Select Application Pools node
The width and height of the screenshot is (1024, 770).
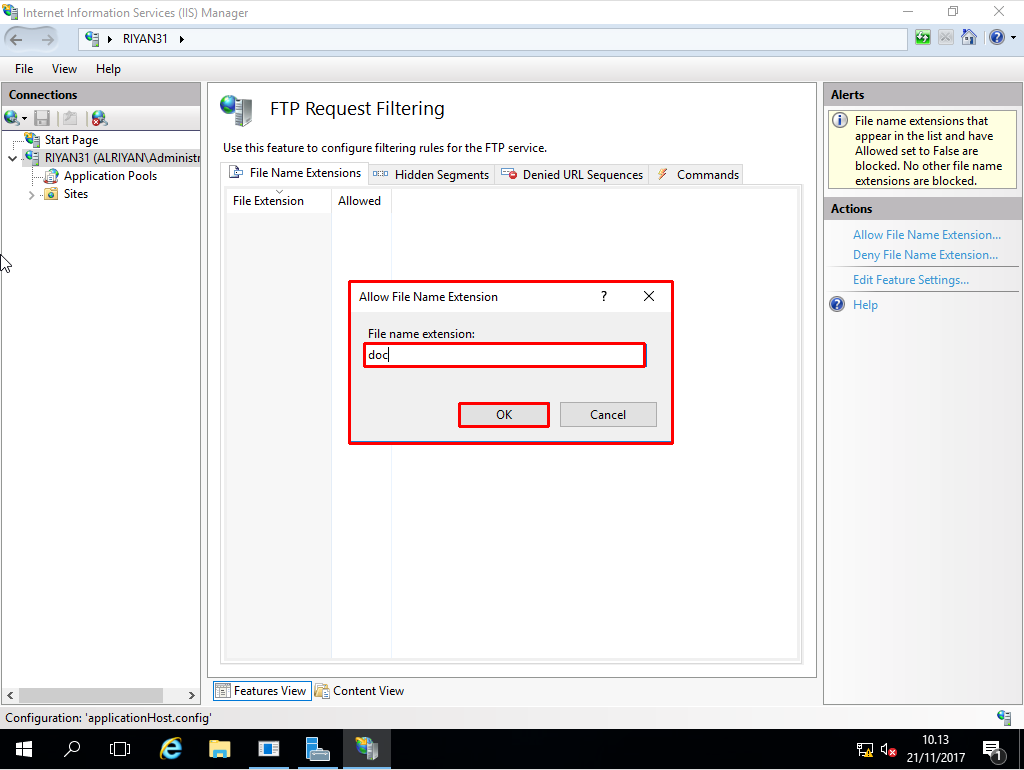(x=110, y=176)
